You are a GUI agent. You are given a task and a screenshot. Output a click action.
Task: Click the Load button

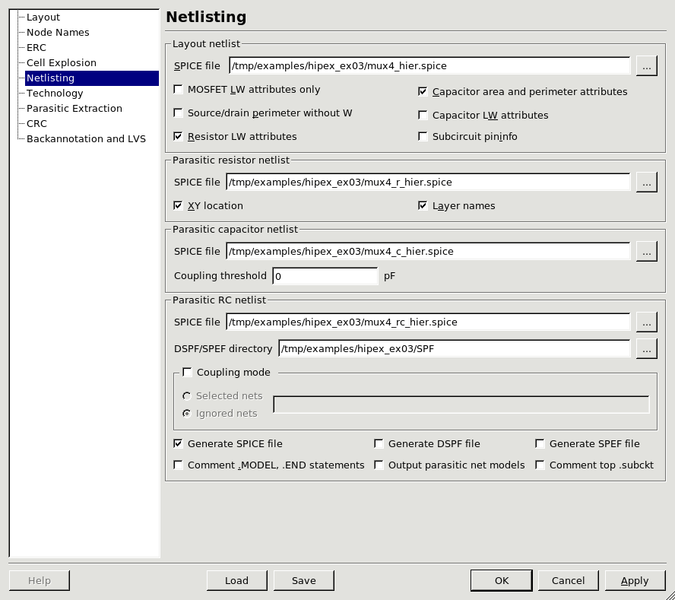pyautogui.click(x=237, y=580)
